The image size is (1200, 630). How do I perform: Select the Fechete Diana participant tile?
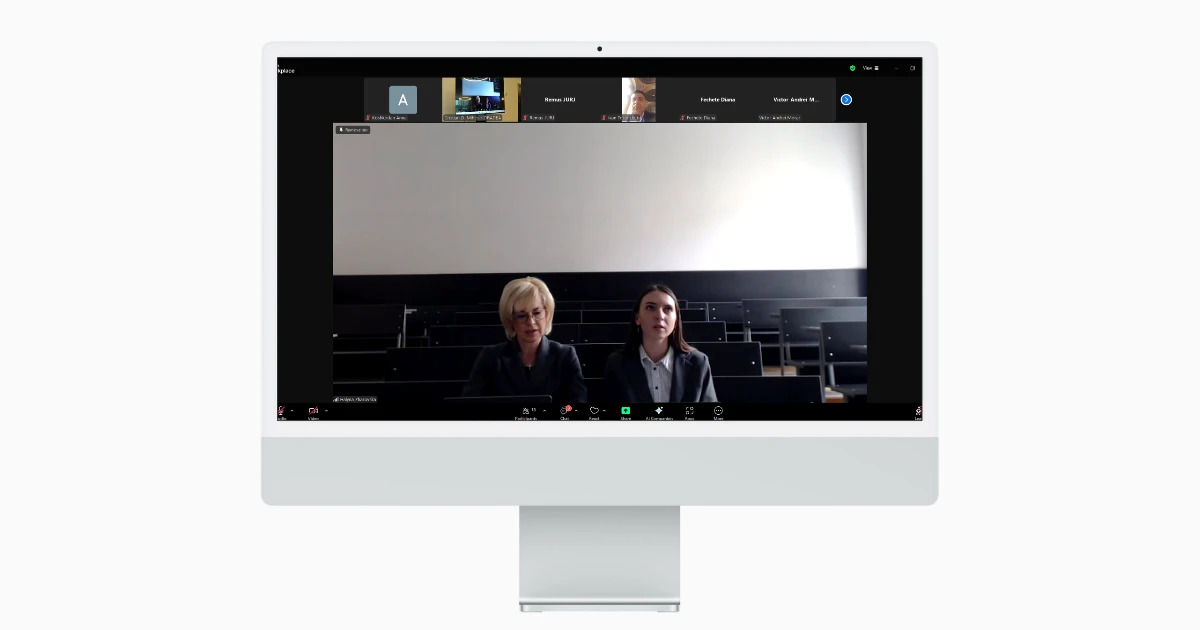pyautogui.click(x=717, y=100)
